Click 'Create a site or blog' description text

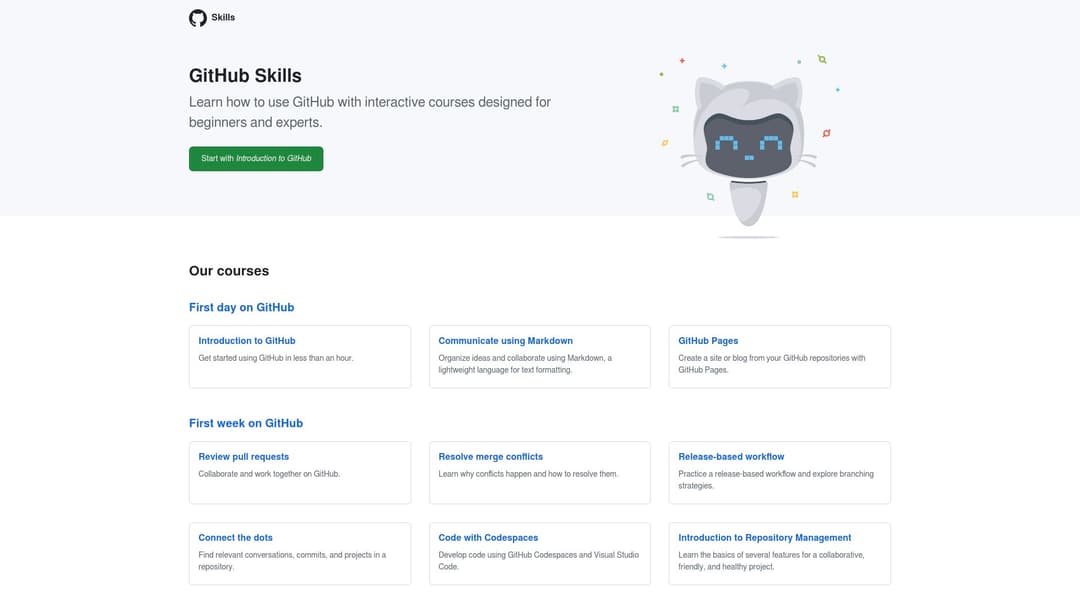pyautogui.click(x=772, y=364)
